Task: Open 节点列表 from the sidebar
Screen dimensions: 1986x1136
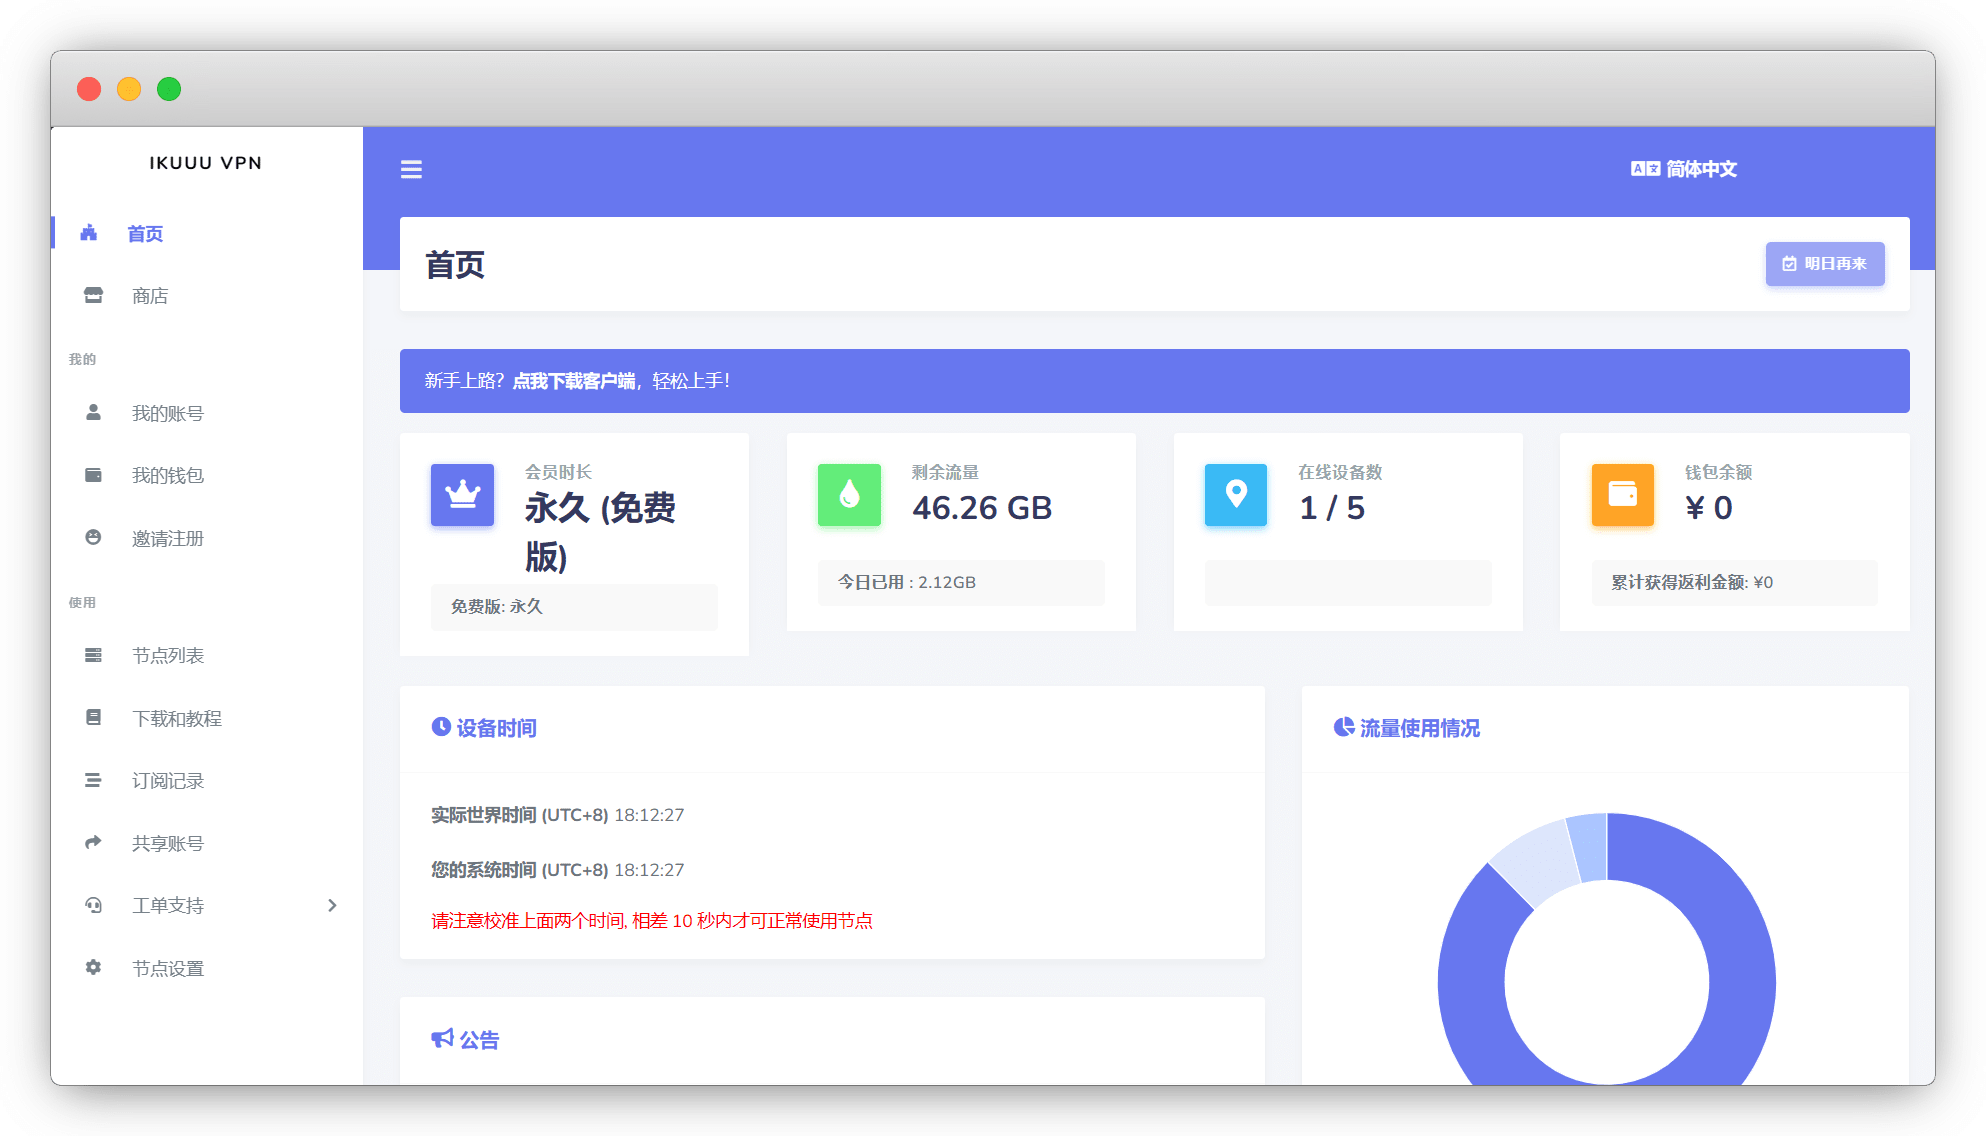Action: [x=168, y=655]
